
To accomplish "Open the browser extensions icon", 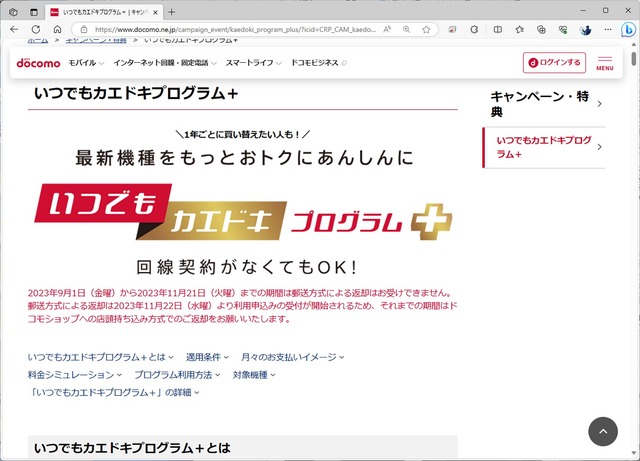I will click(x=474, y=29).
